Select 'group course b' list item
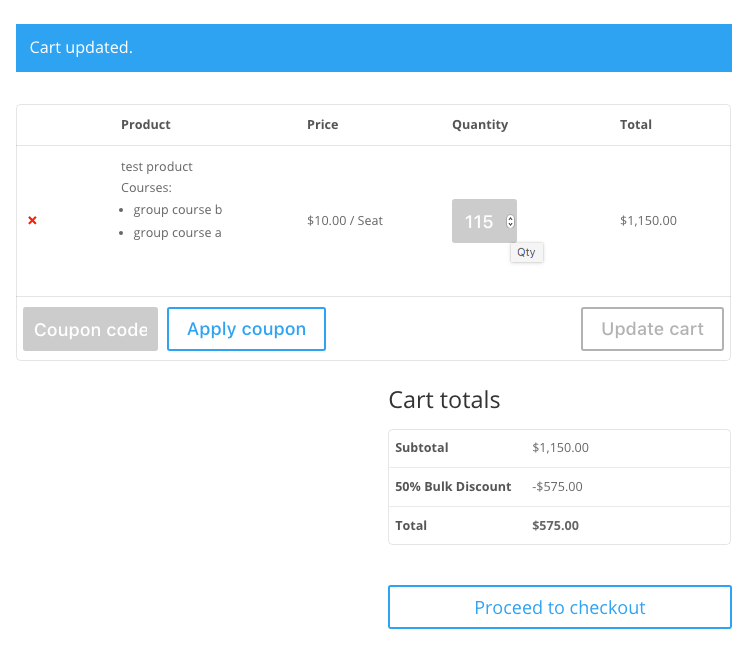The image size is (751, 652). [178, 210]
